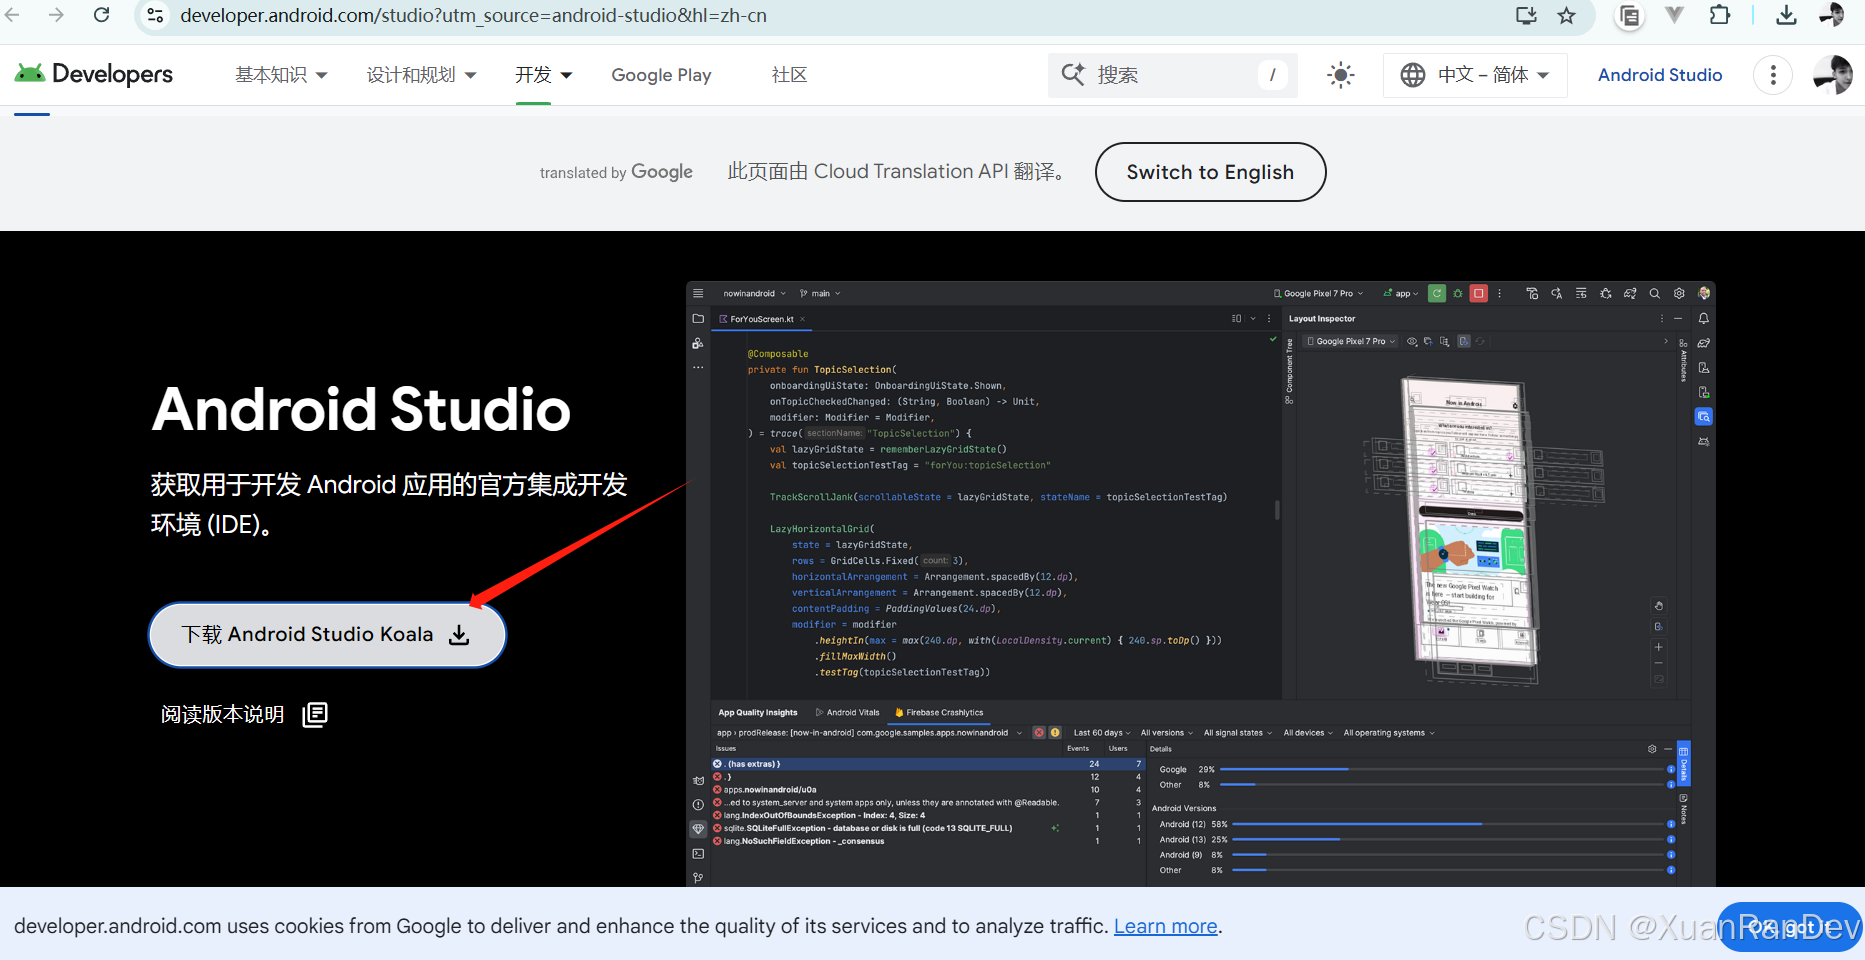1865x960 pixels.
Task: Bookmark this page using the star icon
Action: click(x=1567, y=15)
